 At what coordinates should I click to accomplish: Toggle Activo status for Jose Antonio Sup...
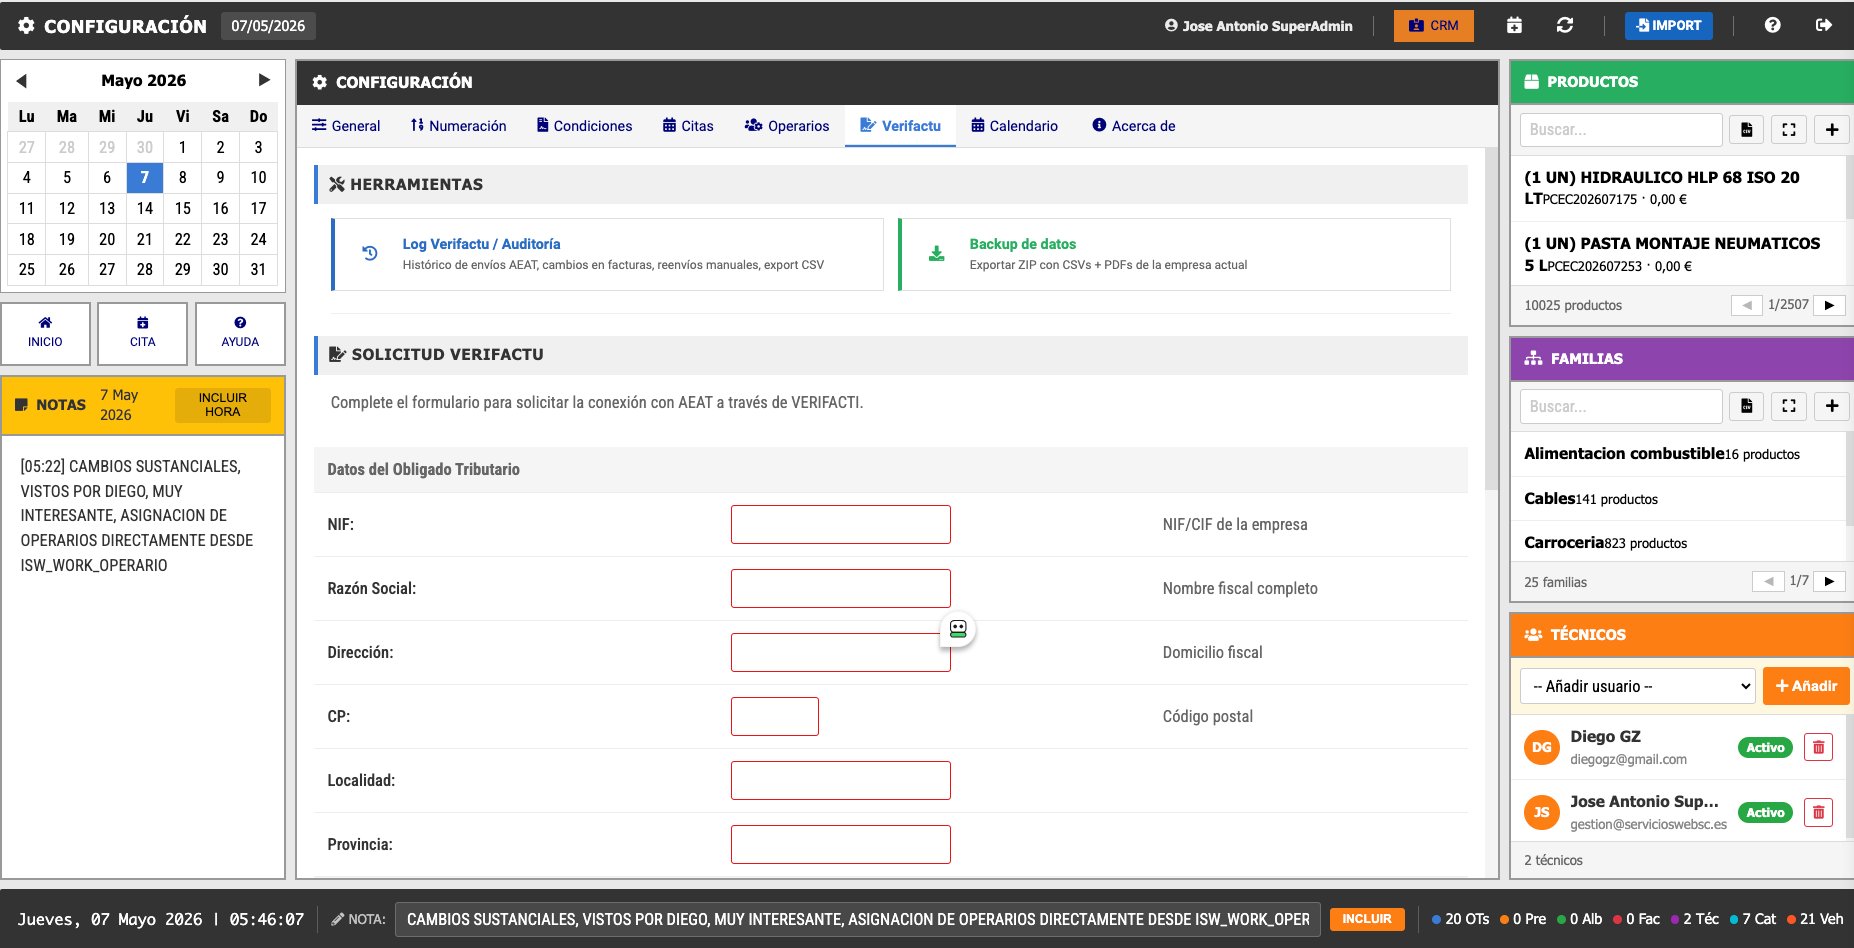1765,813
